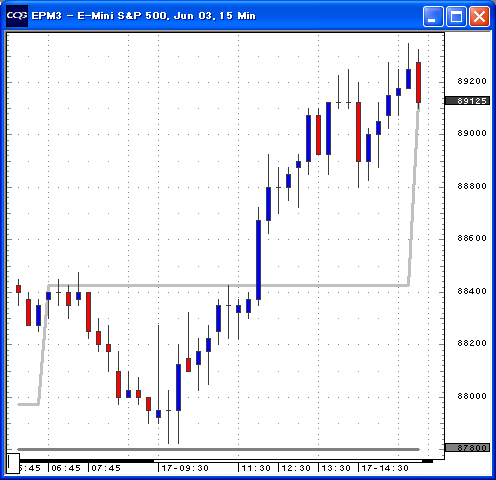
Task: Select the 89200 price scale label
Action: point(472,81)
